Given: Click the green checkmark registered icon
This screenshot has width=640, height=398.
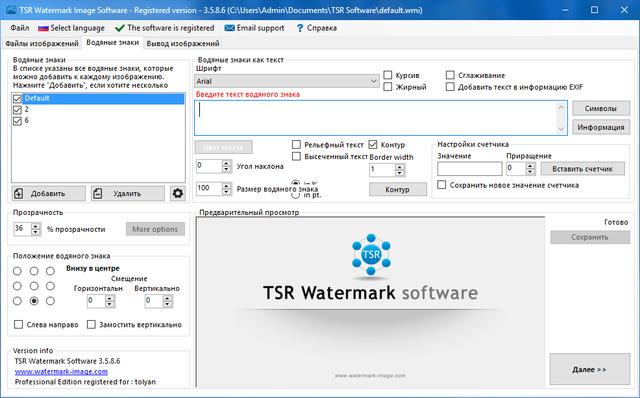Looking at the screenshot, I should click(x=120, y=28).
